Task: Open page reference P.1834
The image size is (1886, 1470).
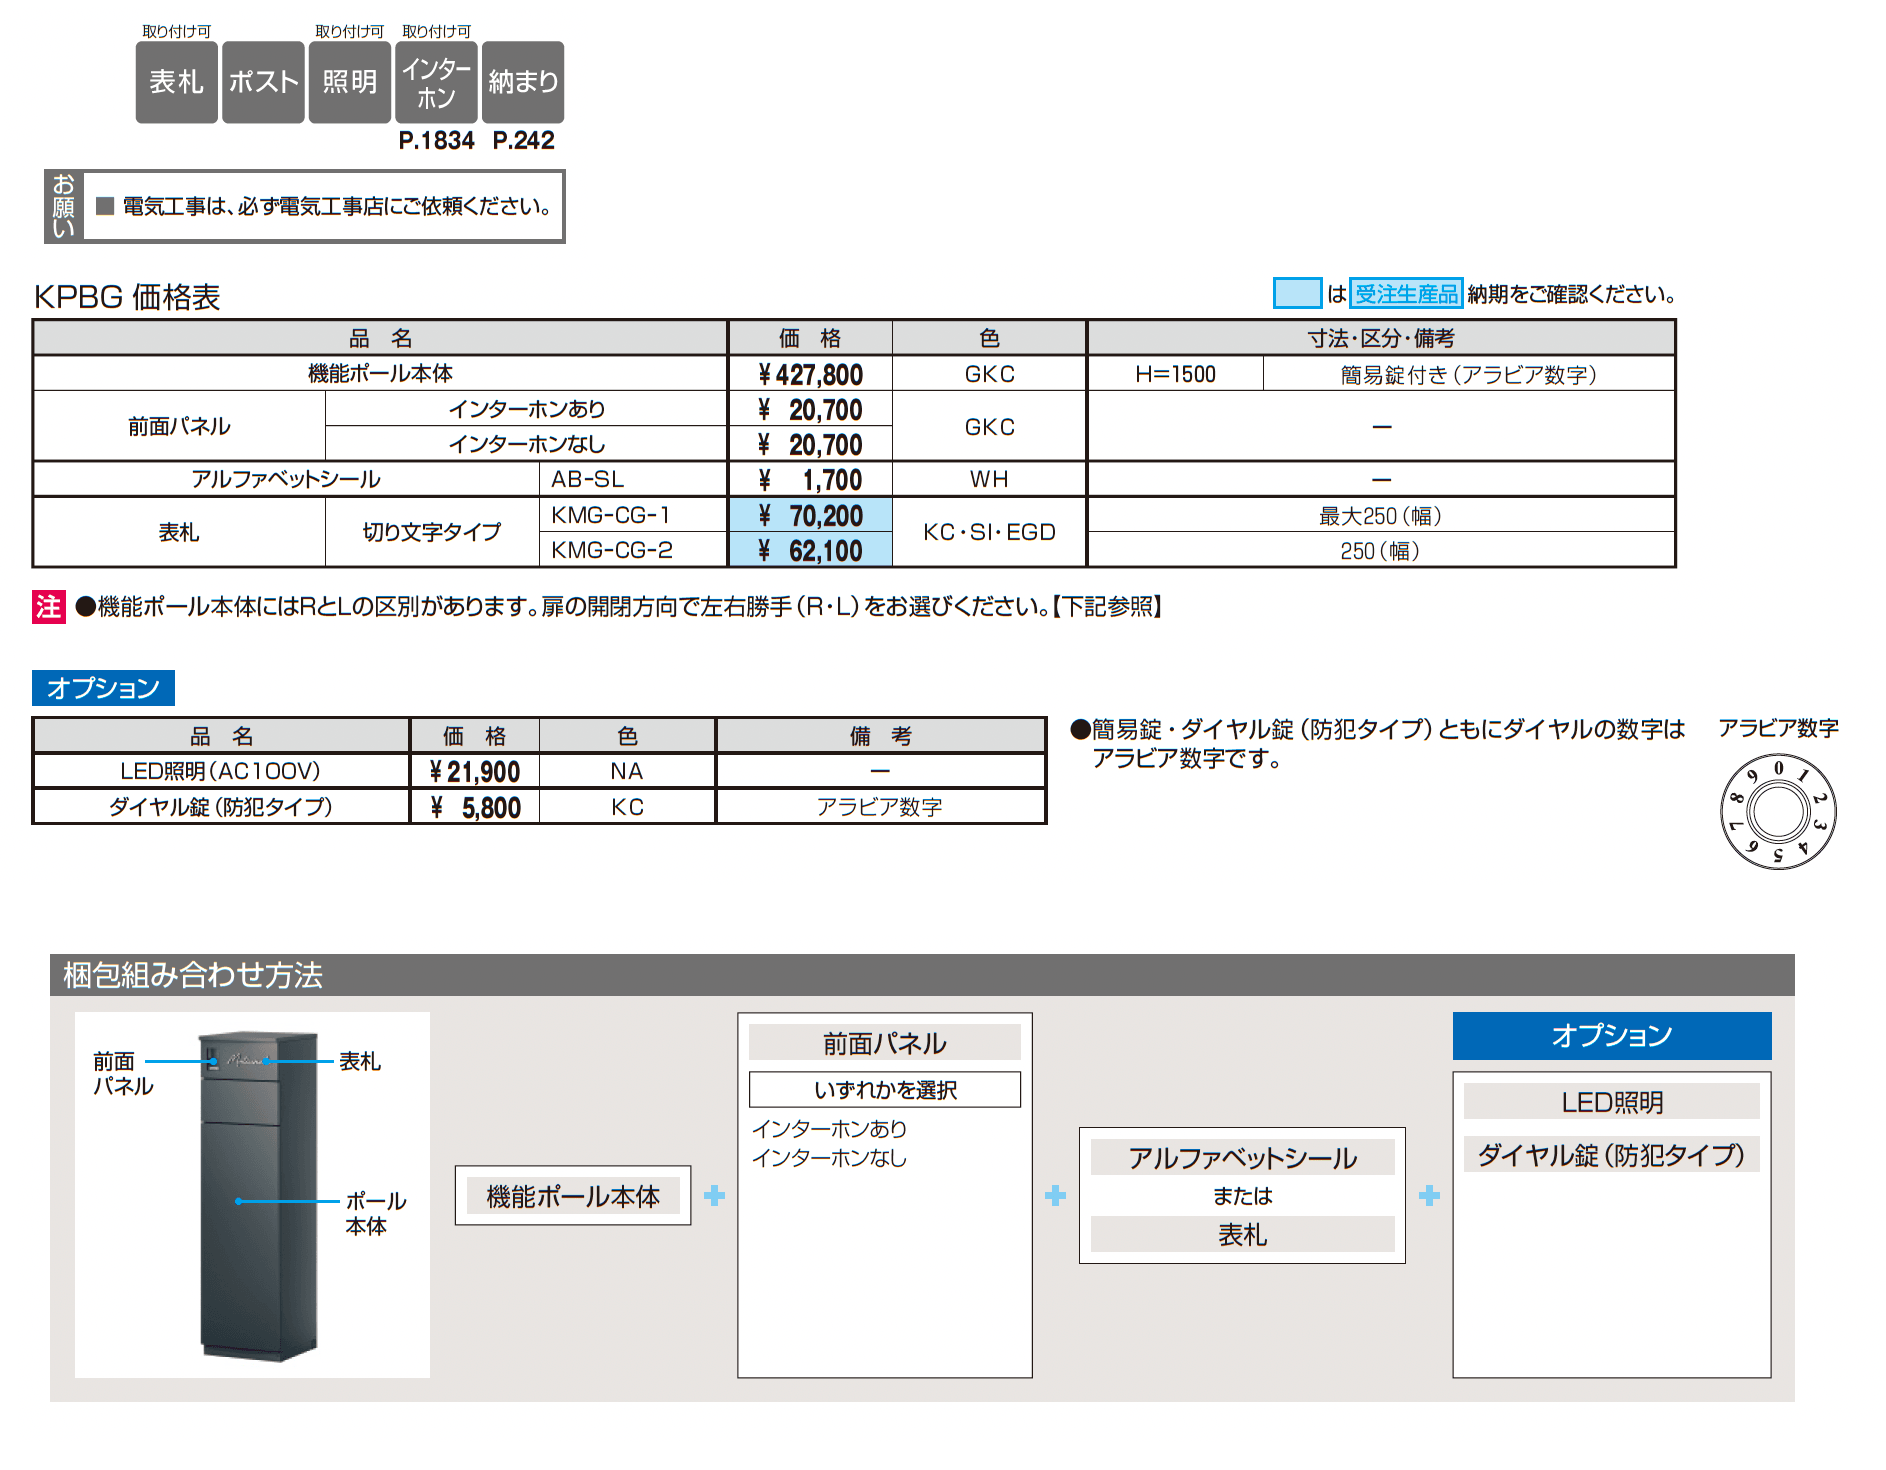Action: [436, 141]
